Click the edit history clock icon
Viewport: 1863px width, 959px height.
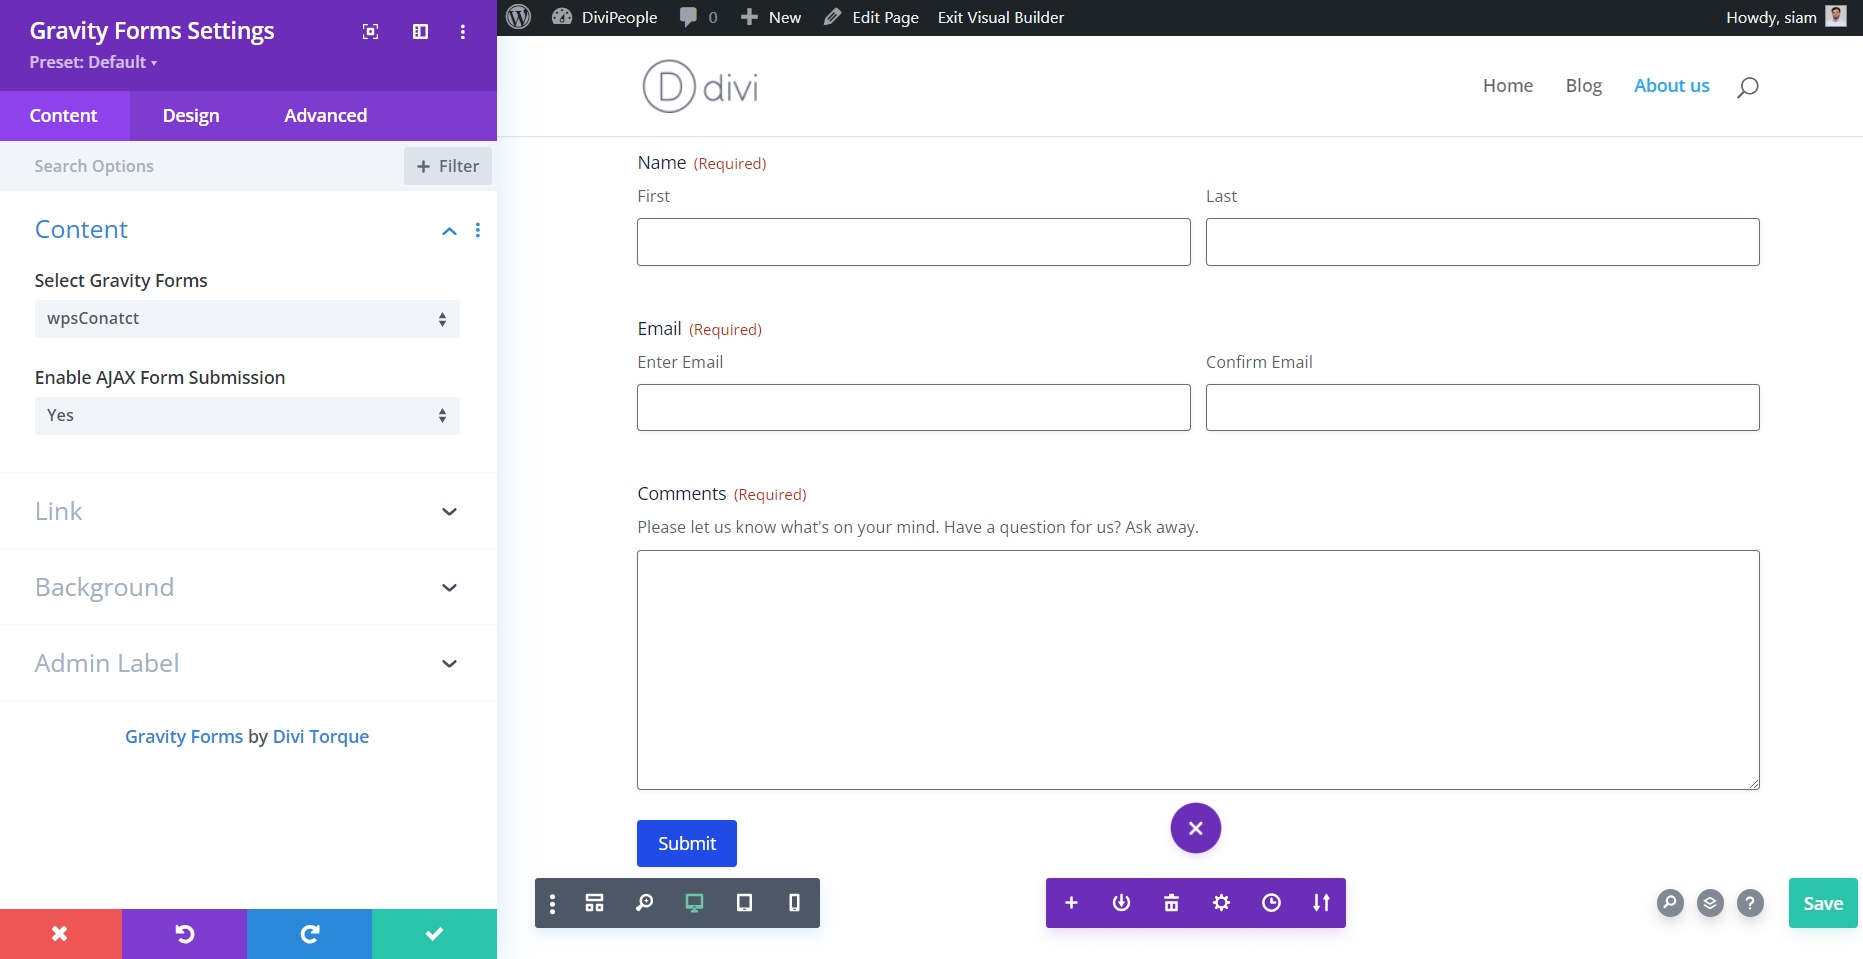[x=1270, y=902]
